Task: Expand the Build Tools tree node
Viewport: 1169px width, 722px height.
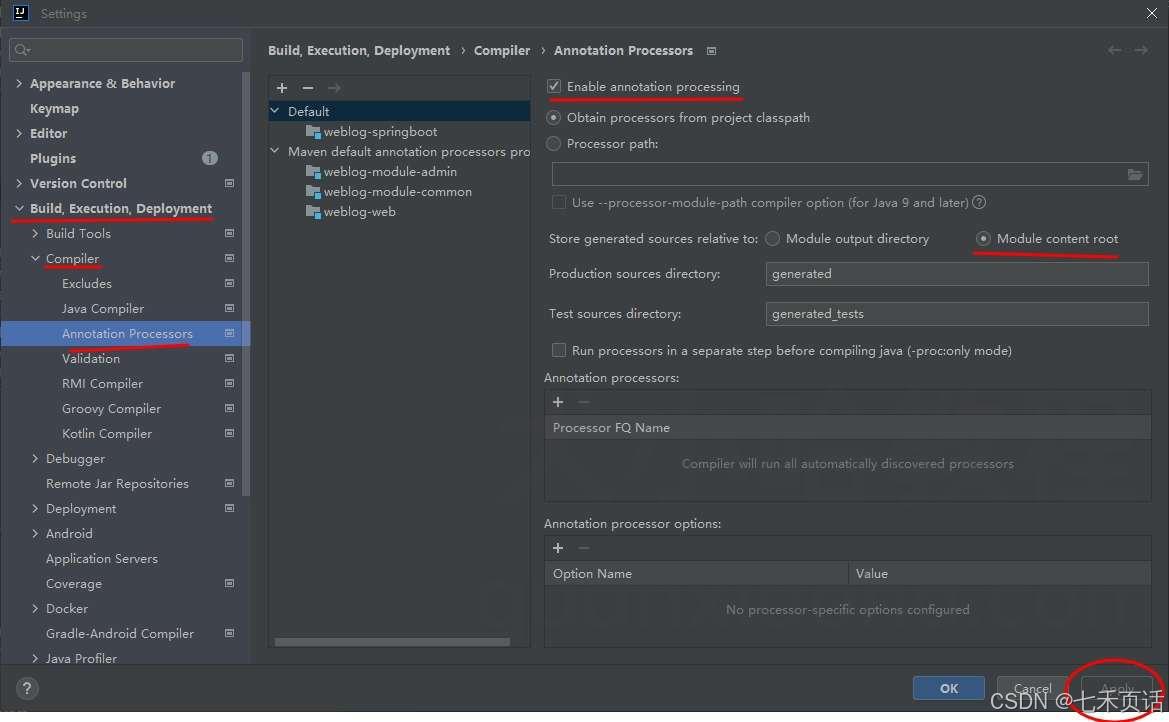Action: click(x=36, y=234)
